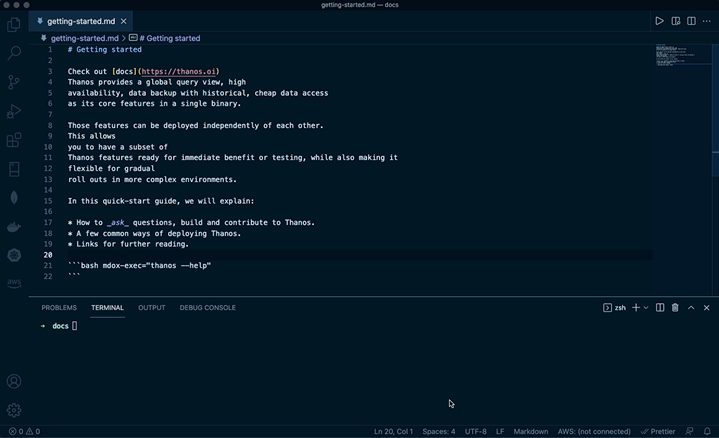Image resolution: width=719 pixels, height=438 pixels.
Task: Add a new terminal with plus icon
Action: click(636, 308)
